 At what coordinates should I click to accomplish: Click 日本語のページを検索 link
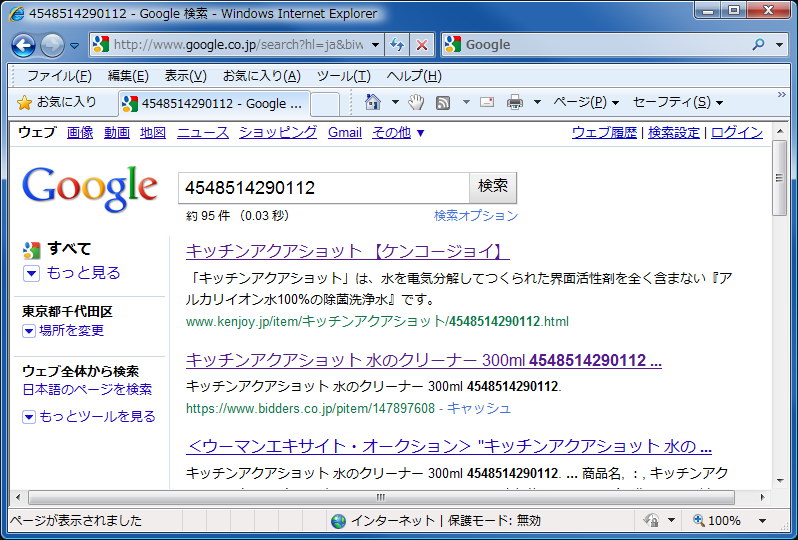point(87,390)
